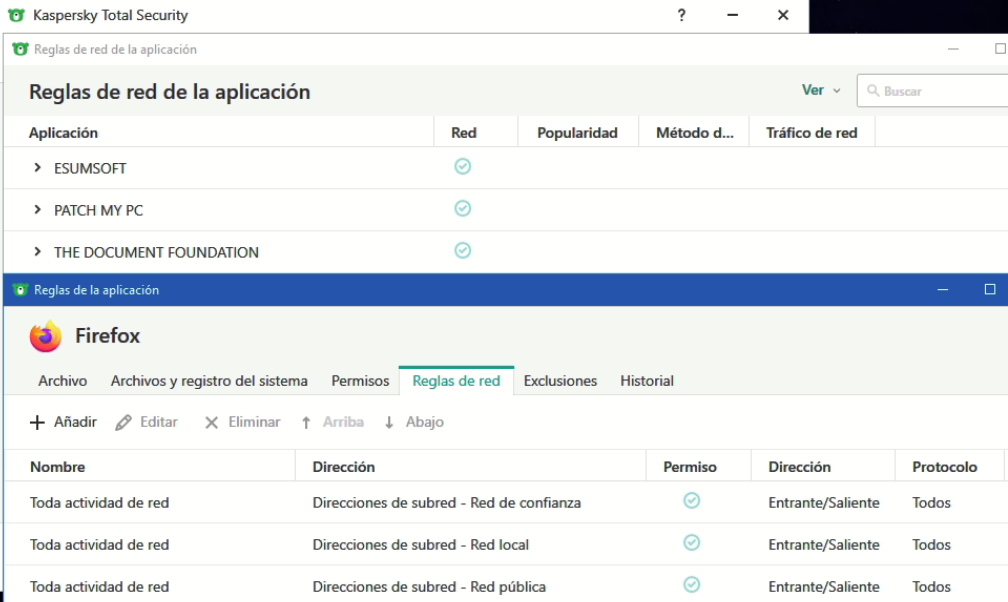1008x602 pixels.
Task: Click Kaspersky icon in Reglas de red title bar
Action: click(21, 49)
